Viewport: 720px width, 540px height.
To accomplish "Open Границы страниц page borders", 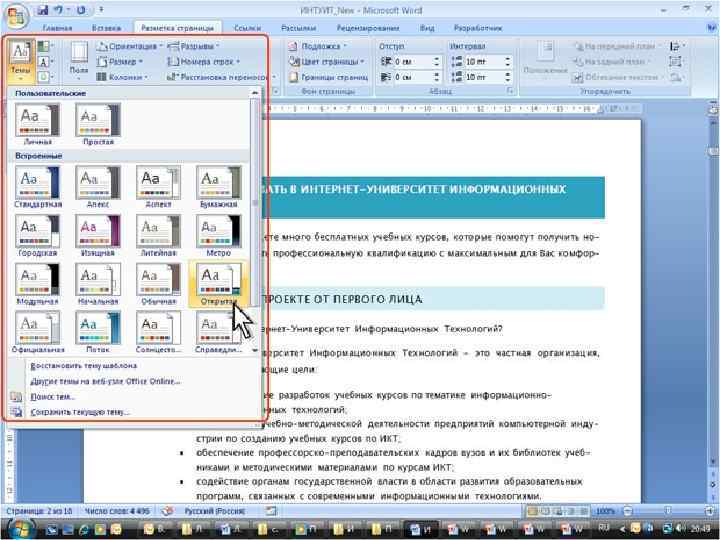I will (328, 77).
